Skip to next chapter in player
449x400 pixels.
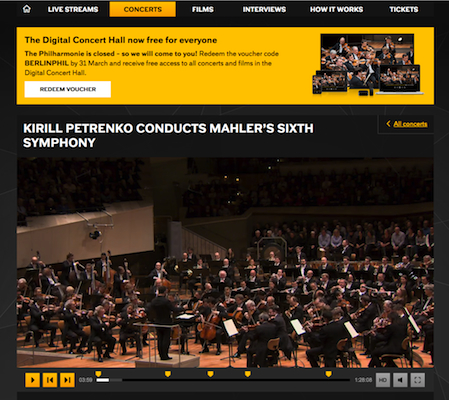[67, 380]
